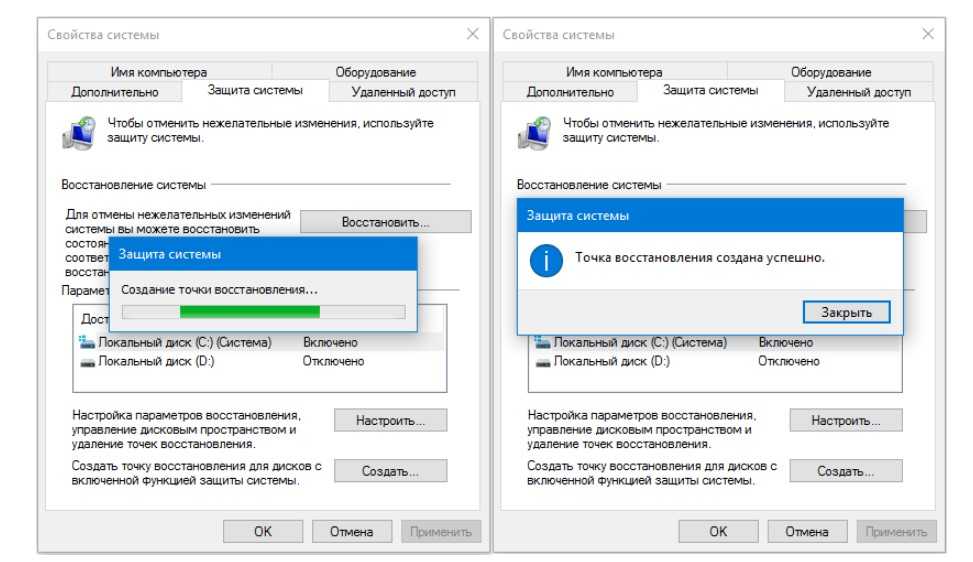Select the Отключено status of disk D: in right dialog

[x=789, y=361]
